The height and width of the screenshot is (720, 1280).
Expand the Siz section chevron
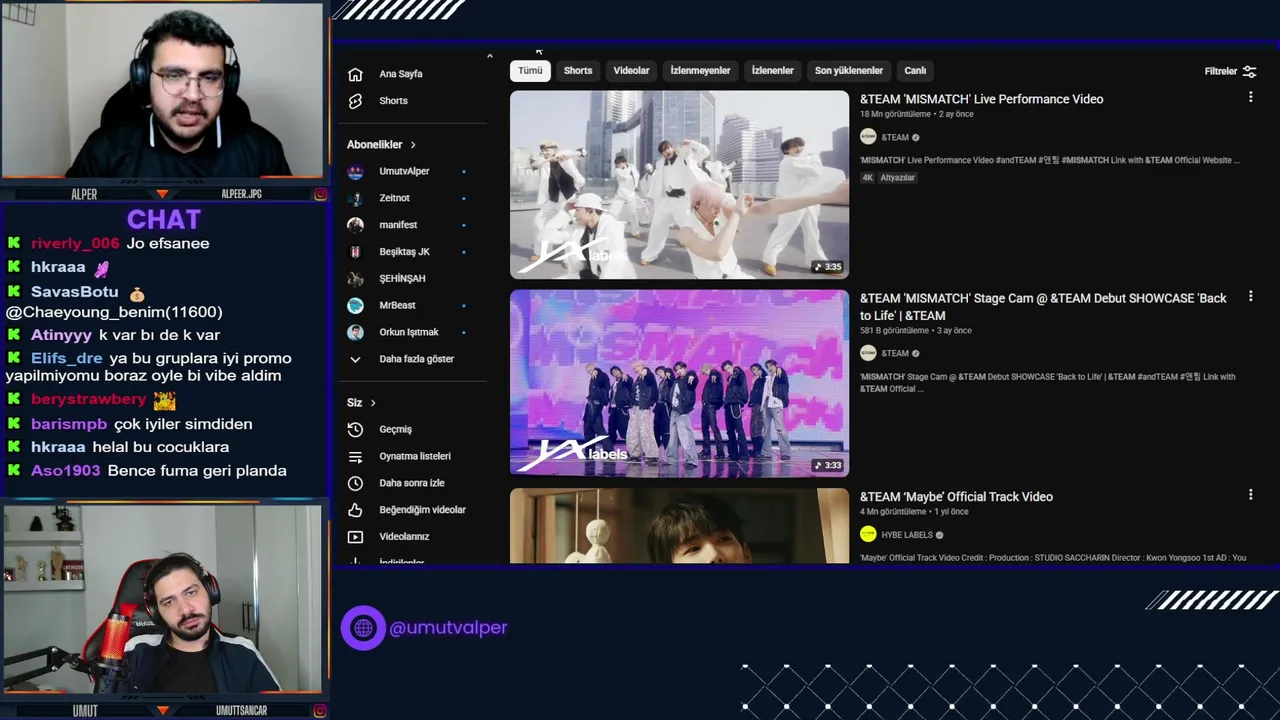pos(373,403)
